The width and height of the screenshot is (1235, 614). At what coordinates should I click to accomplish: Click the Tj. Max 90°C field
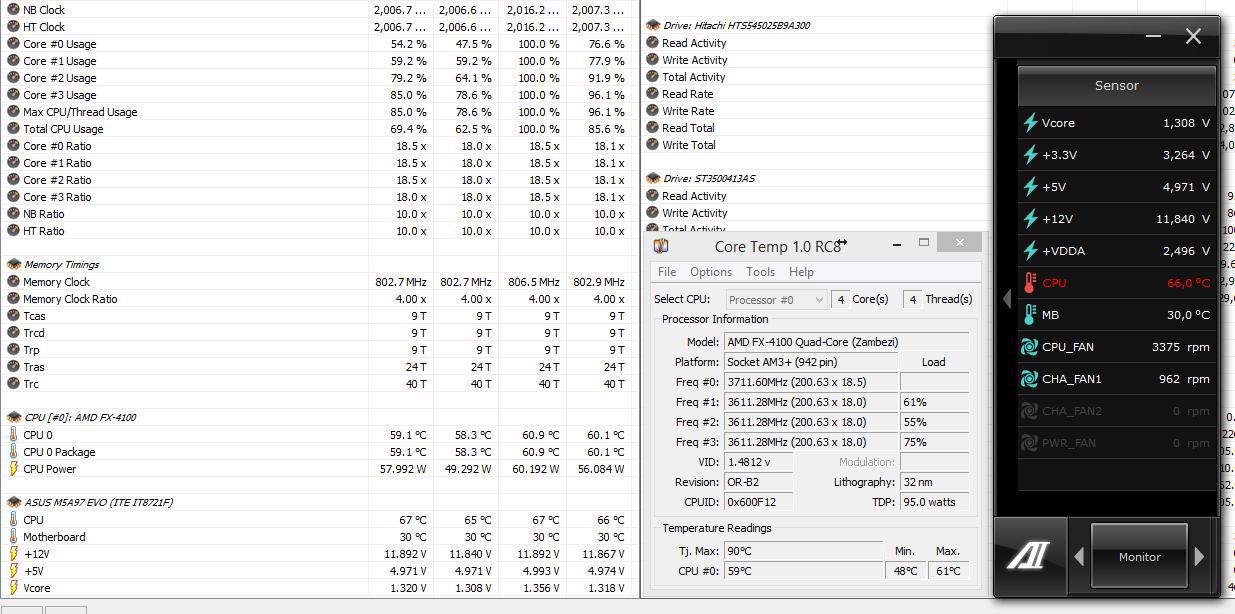pos(803,551)
